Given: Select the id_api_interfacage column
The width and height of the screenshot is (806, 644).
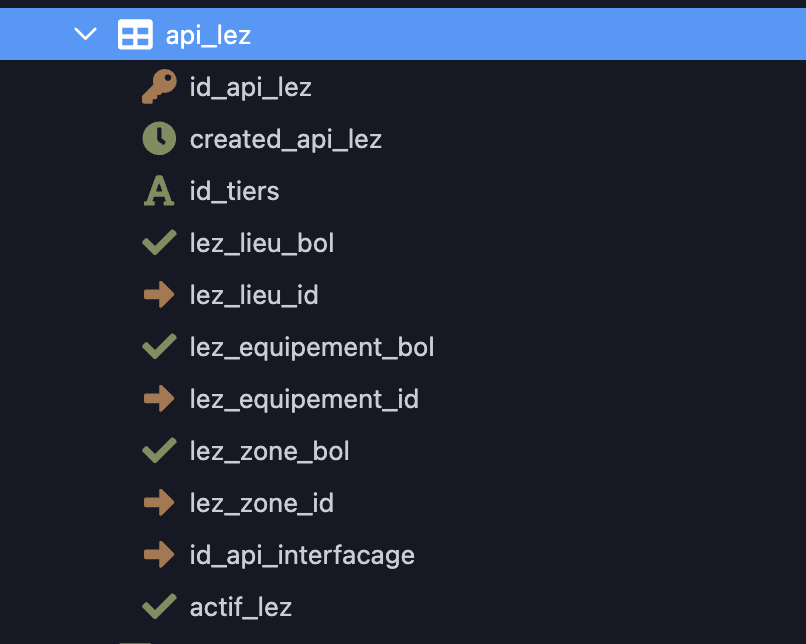Looking at the screenshot, I should pyautogui.click(x=302, y=555).
